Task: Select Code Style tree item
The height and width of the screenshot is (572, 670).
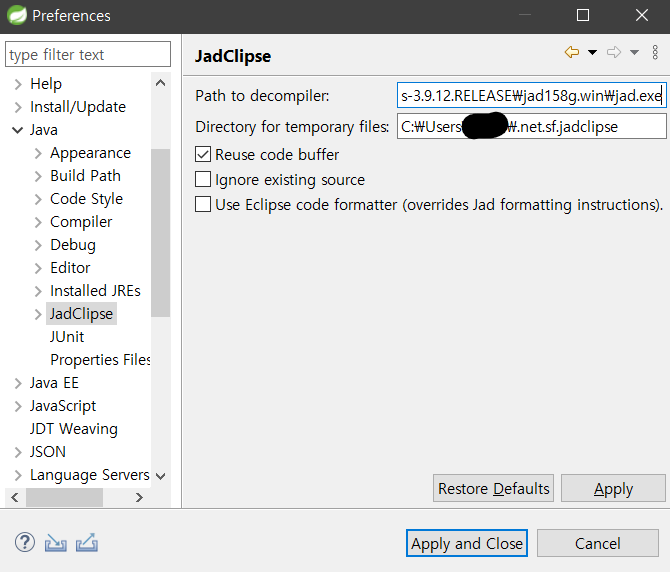Action: point(86,199)
